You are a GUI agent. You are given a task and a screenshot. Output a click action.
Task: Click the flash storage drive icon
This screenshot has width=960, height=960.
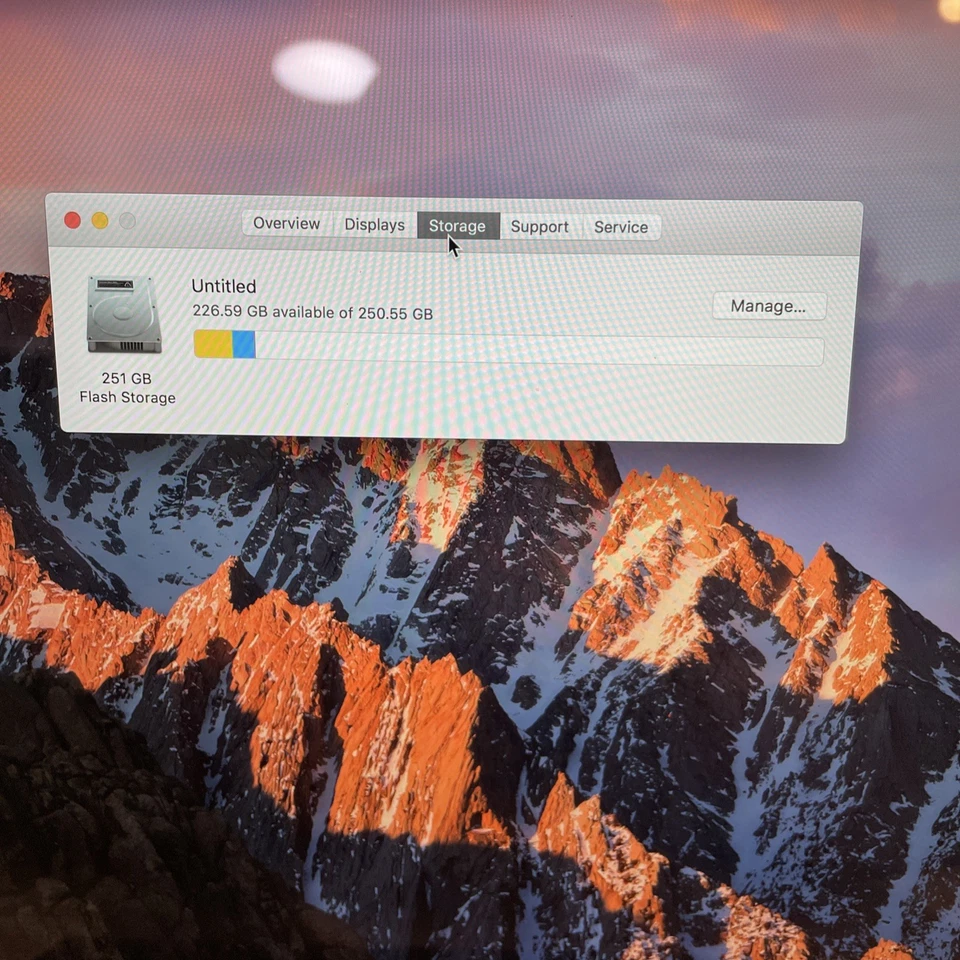click(124, 315)
